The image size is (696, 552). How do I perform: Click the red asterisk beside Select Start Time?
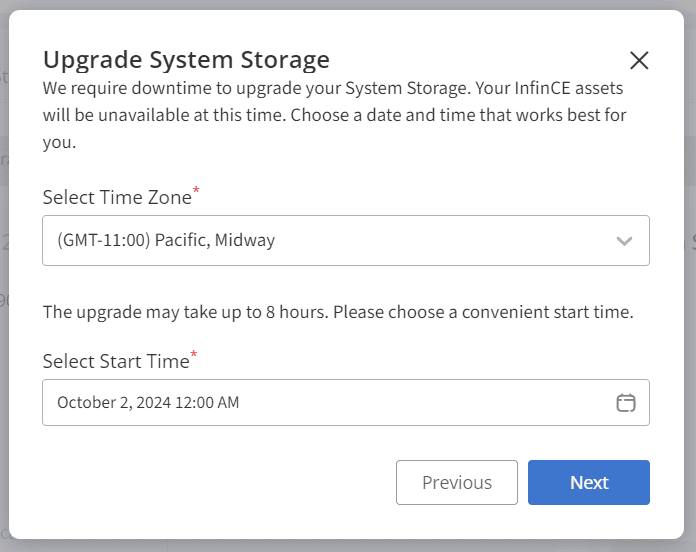tap(194, 354)
